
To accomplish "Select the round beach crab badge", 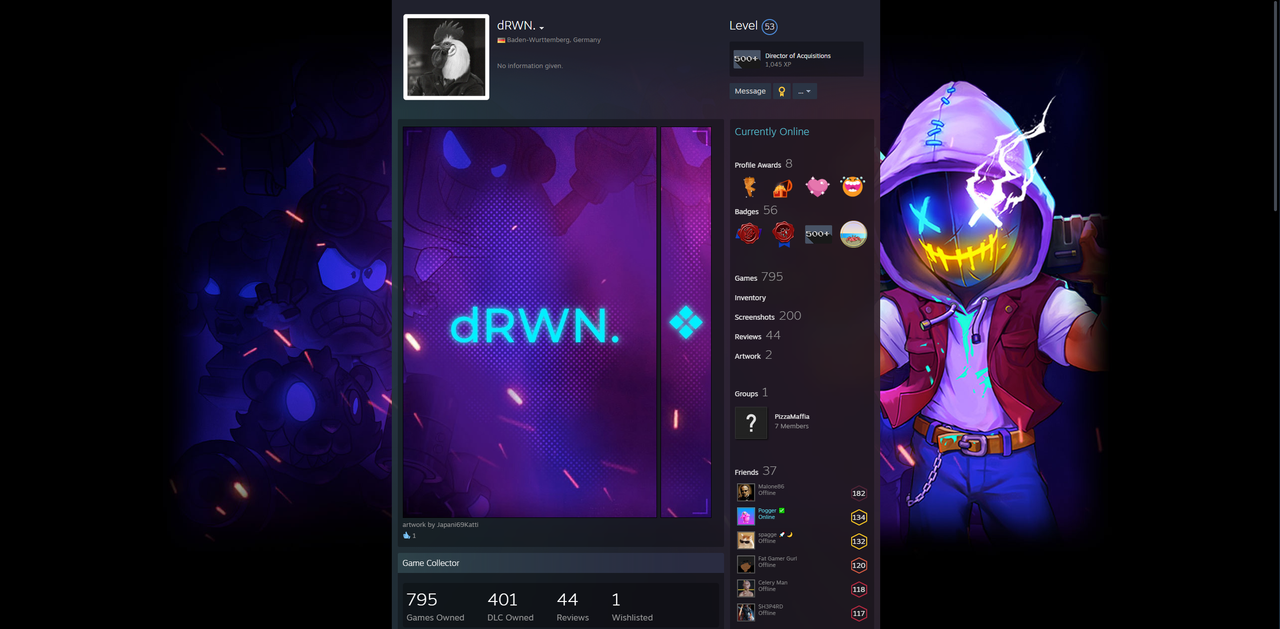I will click(853, 234).
